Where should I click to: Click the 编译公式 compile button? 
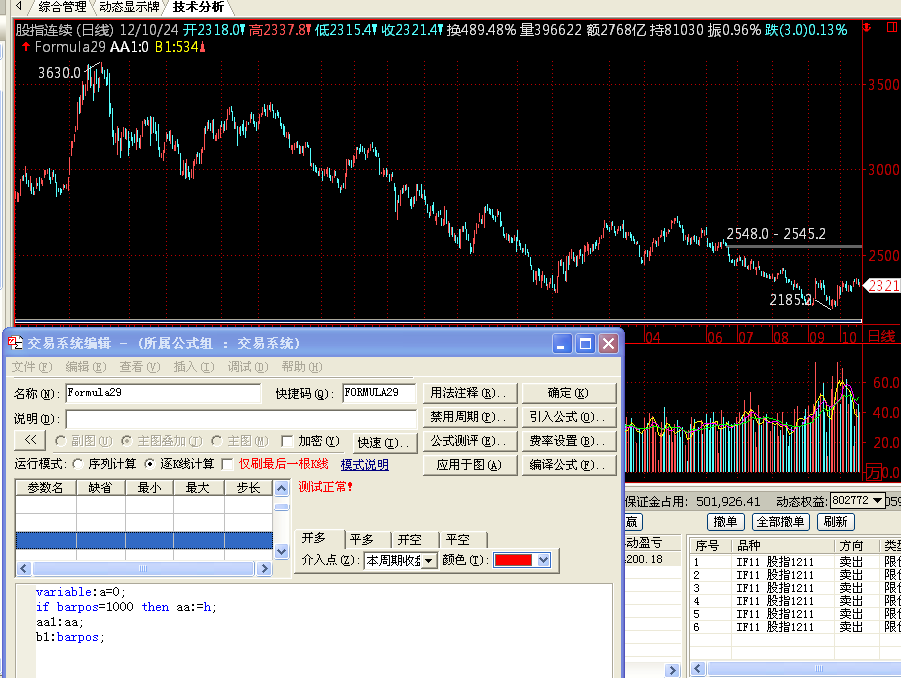coord(568,465)
